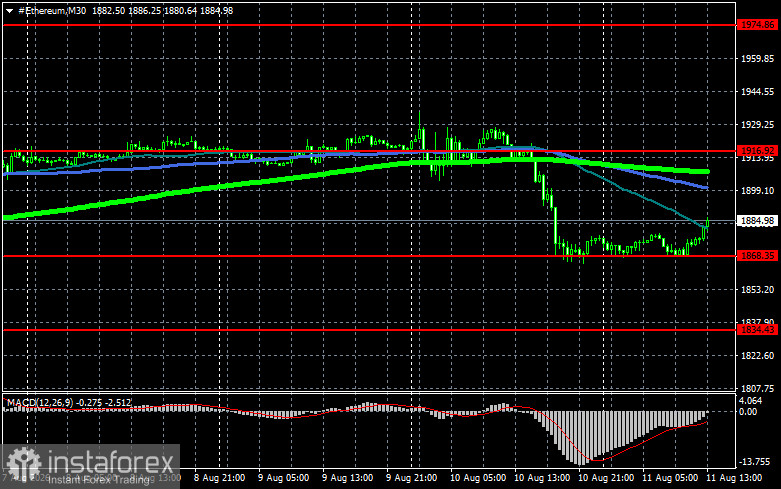Select the 1834.43 red price level label
Image resolution: width=781 pixels, height=489 pixels.
[x=757, y=330]
